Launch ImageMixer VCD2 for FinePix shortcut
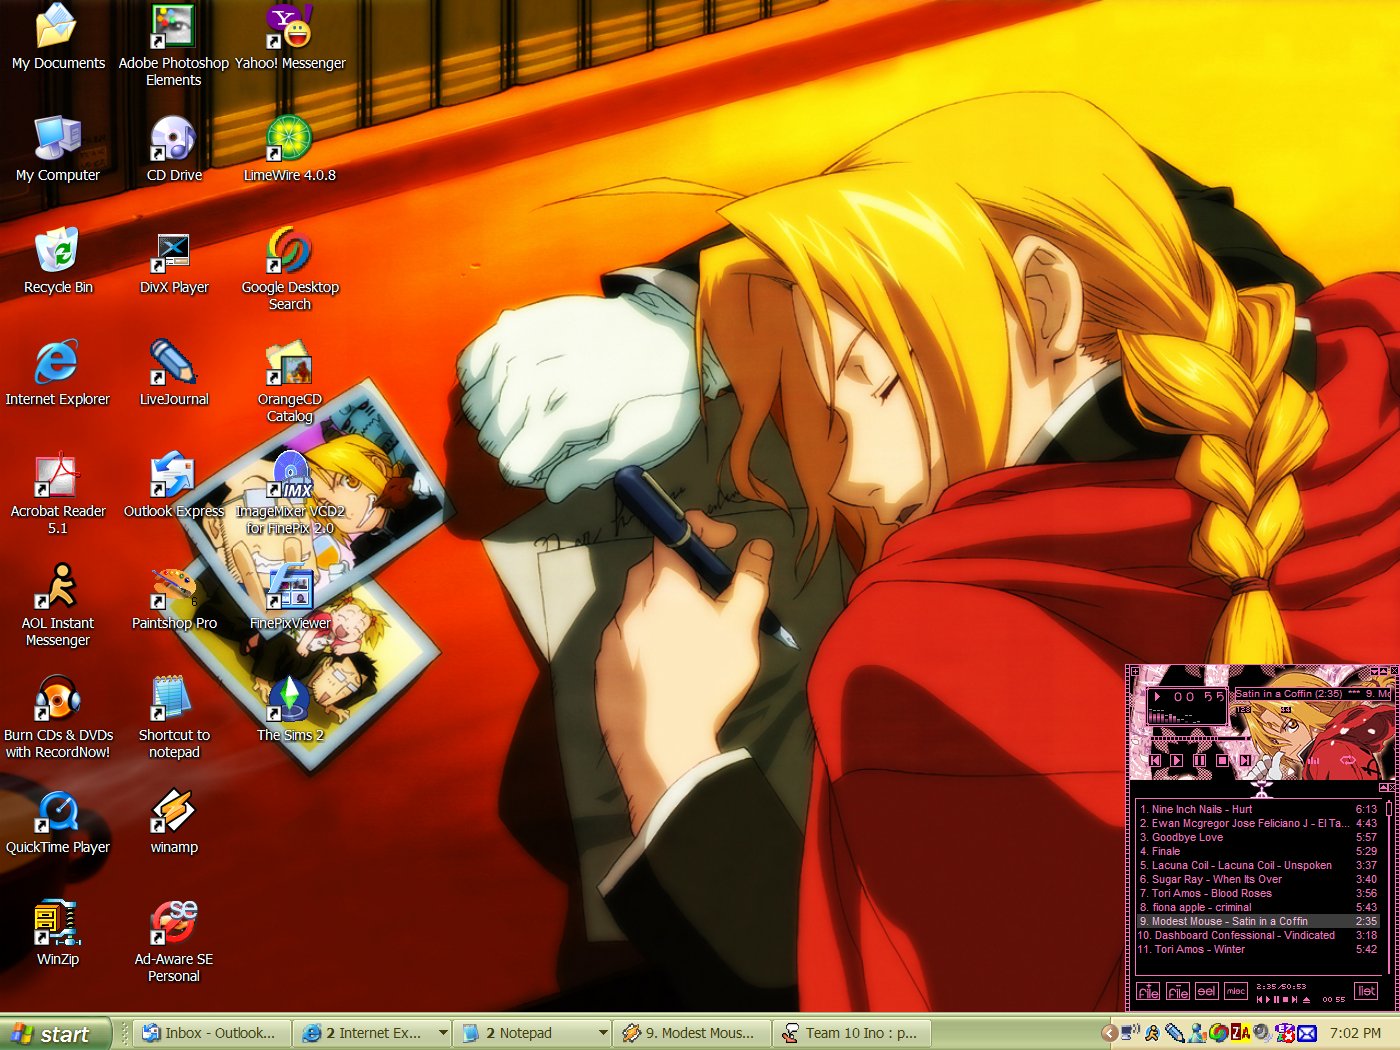 [290, 494]
